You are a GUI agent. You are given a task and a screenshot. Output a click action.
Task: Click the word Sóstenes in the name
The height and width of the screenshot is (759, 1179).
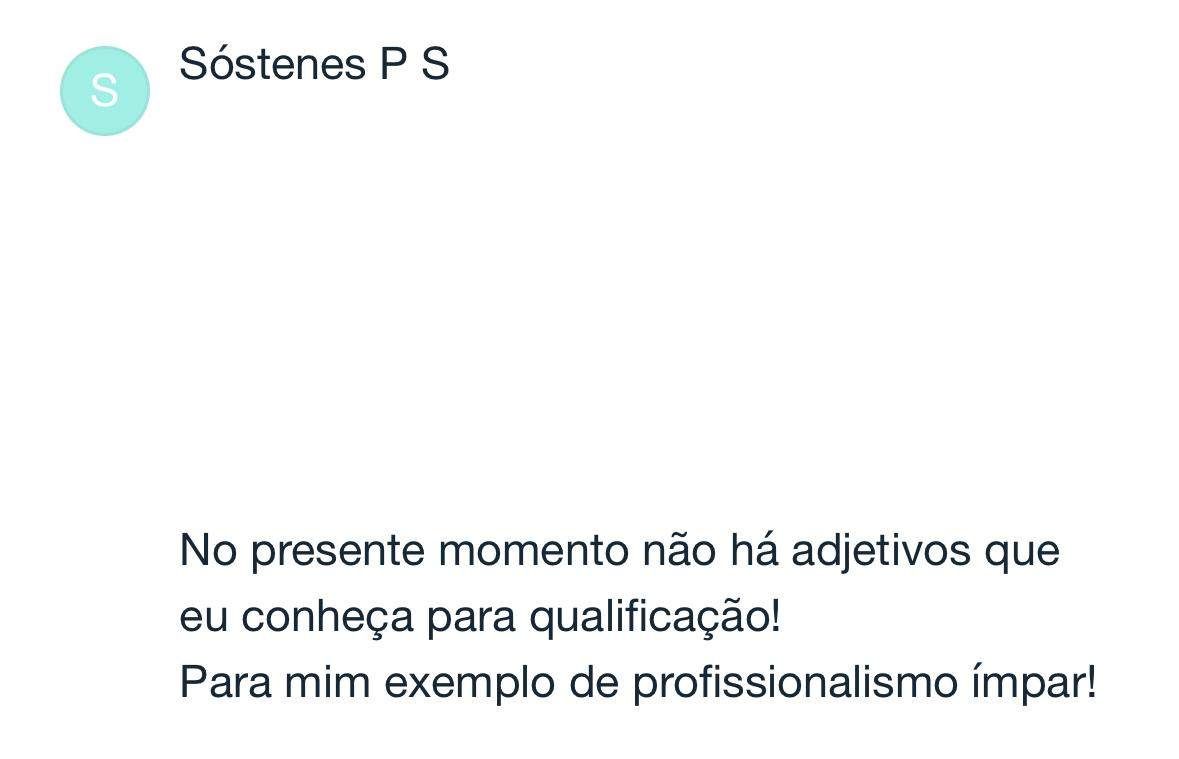272,64
